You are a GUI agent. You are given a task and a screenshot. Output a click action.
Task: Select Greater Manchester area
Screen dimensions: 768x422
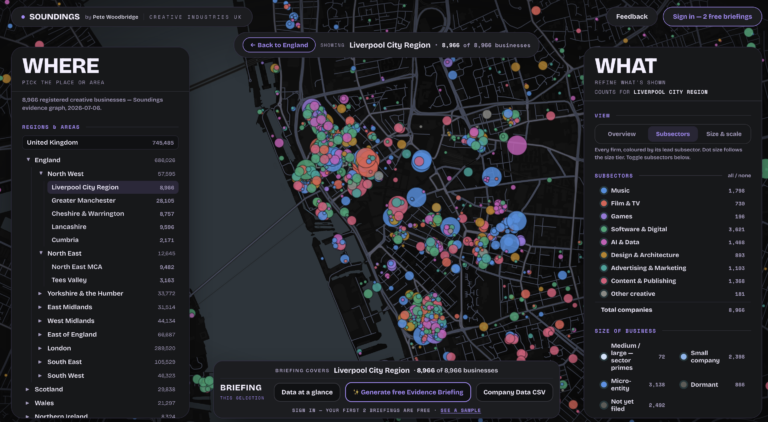click(x=113, y=200)
